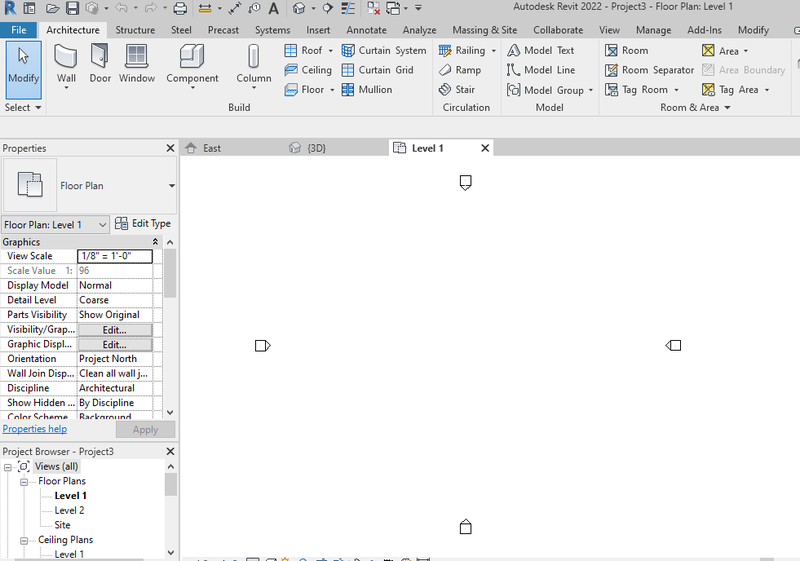Open the Floor Plan type selector dropdown
Viewport: 800px width, 561px height.
point(171,186)
